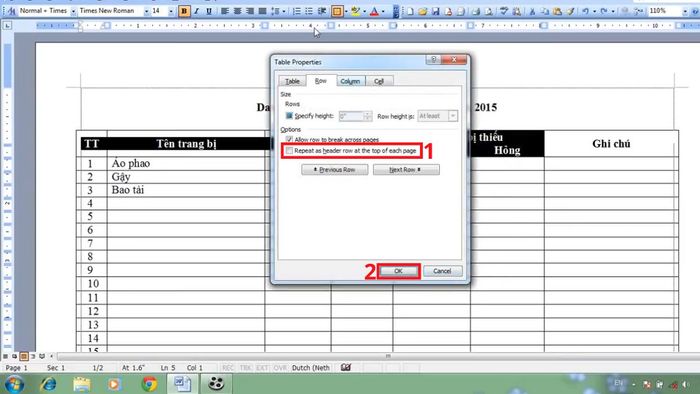Align text left with the toolbar icon
Image resolution: width=700 pixels, height=394 pixels.
point(225,11)
